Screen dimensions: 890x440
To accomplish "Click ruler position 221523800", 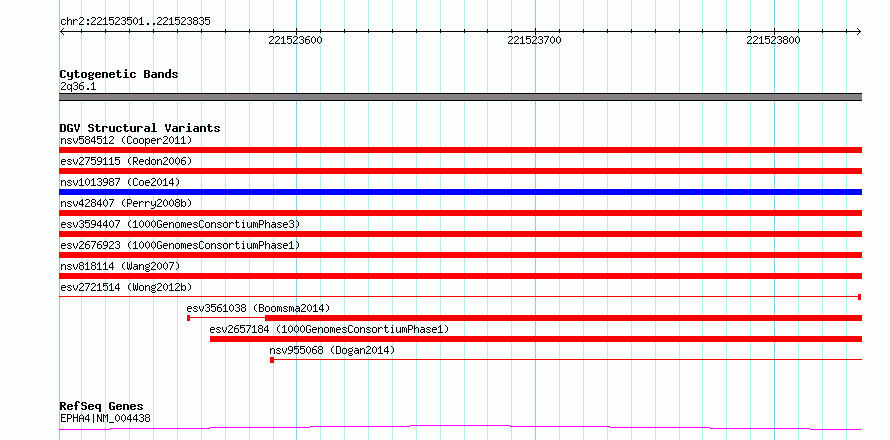I will pos(773,40).
